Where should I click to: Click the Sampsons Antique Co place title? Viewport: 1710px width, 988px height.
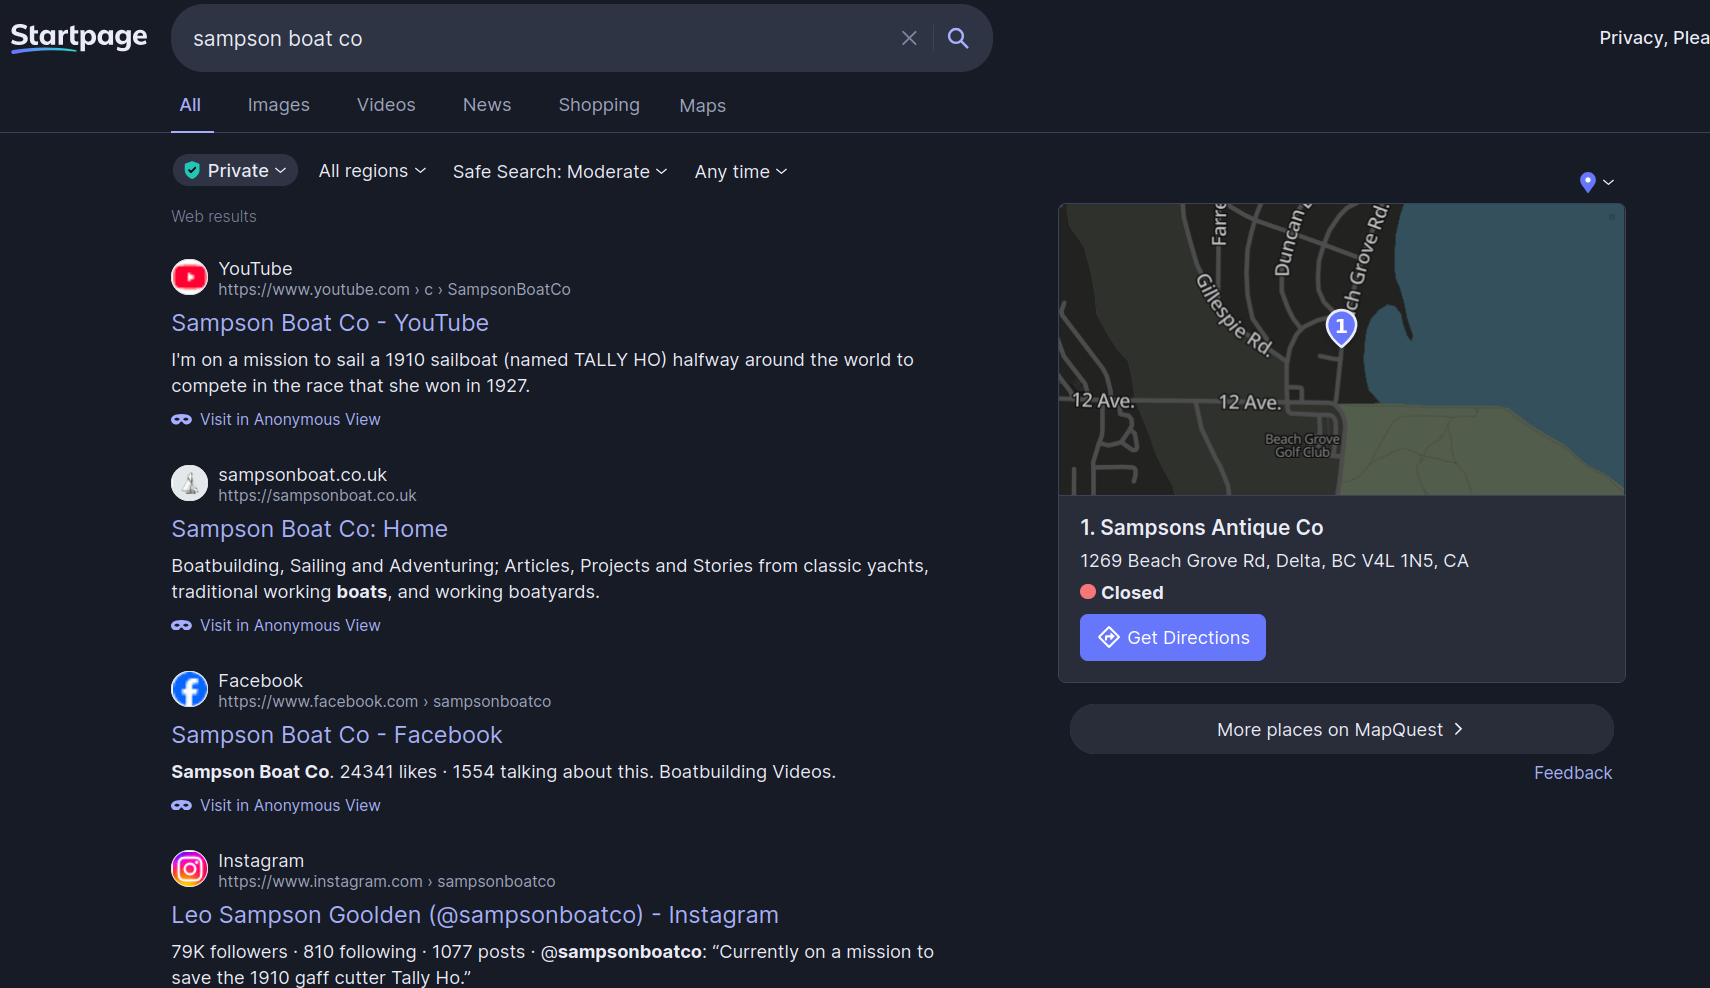pos(1202,528)
